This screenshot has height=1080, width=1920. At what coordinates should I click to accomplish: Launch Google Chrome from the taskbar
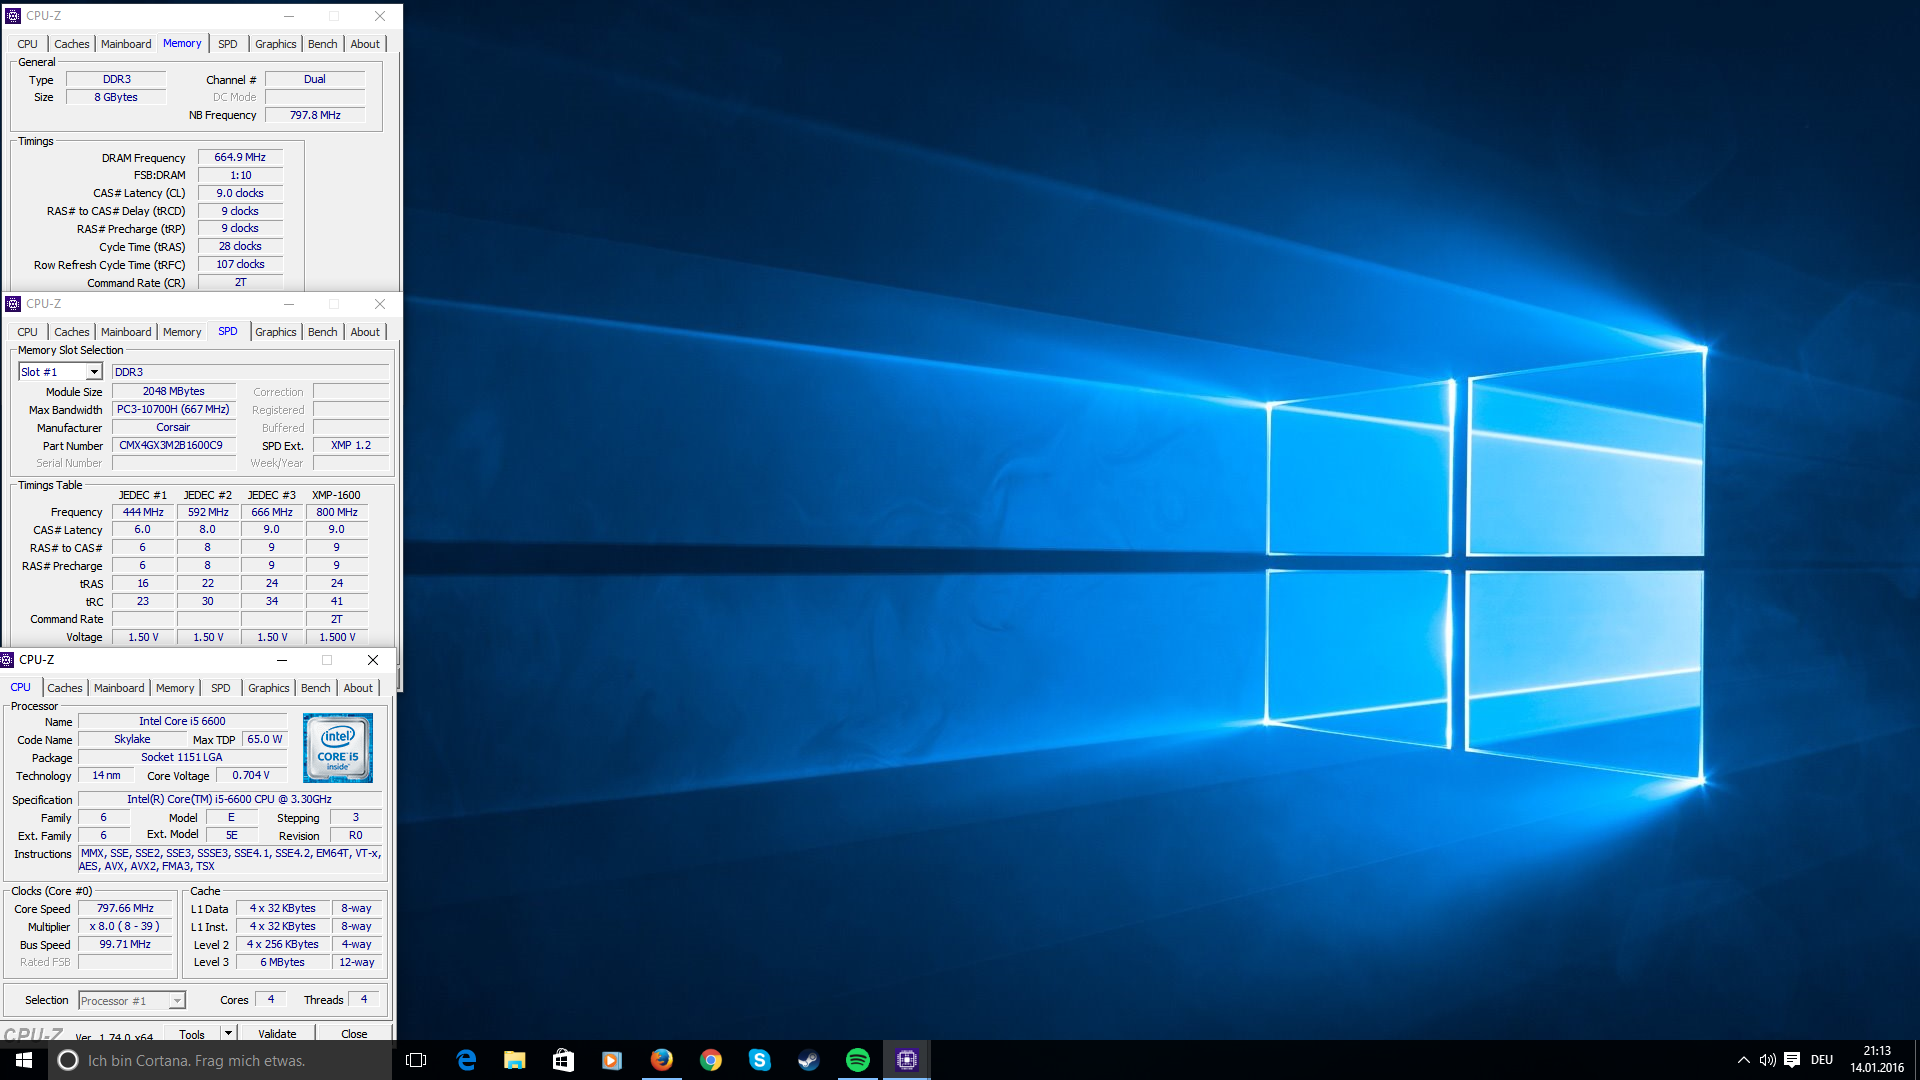pos(710,1060)
